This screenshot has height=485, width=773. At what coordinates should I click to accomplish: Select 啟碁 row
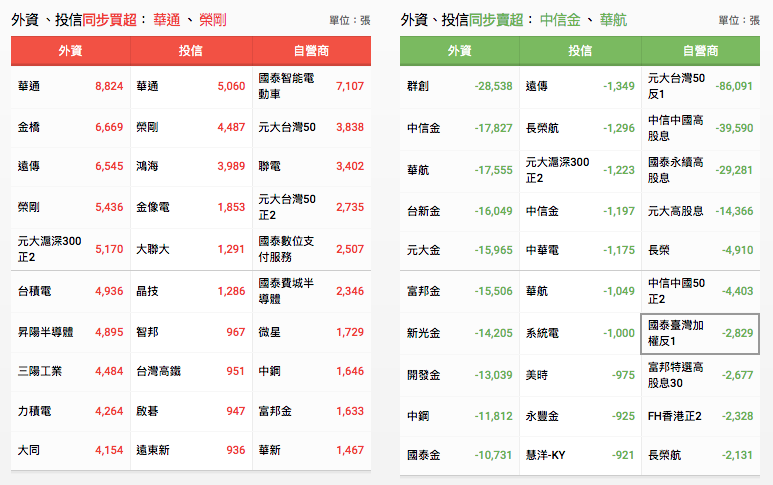tap(191, 411)
